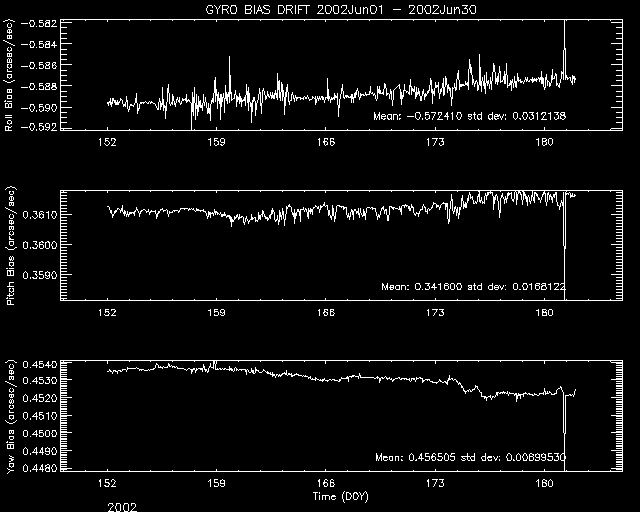The width and height of the screenshot is (640, 512).
Task: Click the 2002 year label below the plots
Action: [x=122, y=507]
